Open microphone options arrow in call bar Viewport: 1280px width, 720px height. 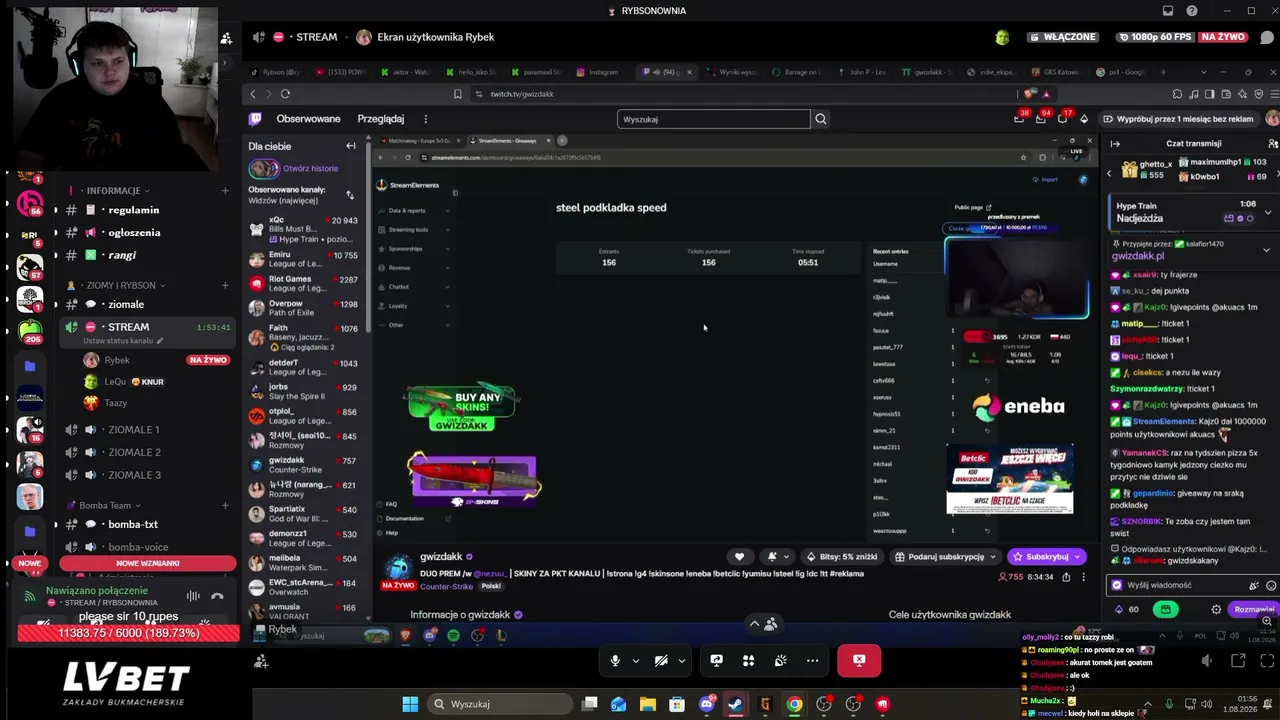635,660
